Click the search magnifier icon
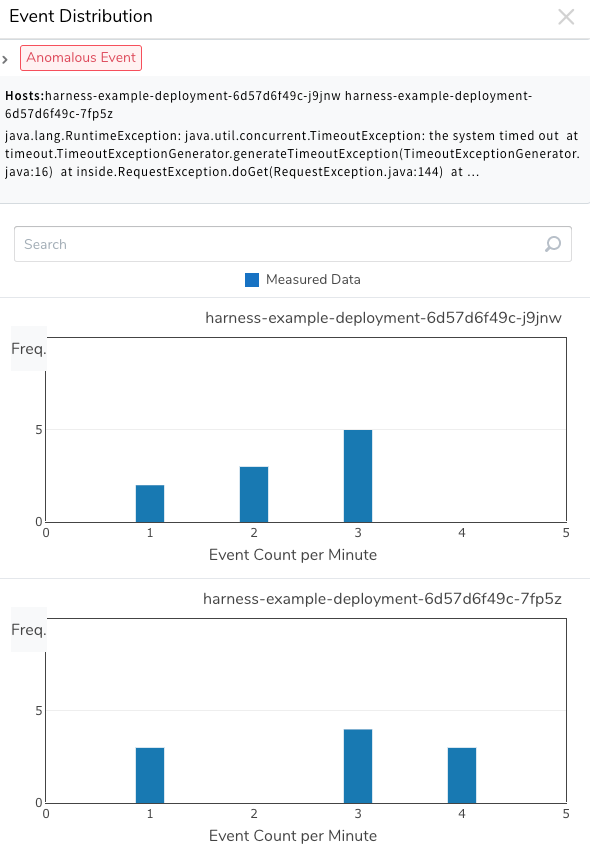 (552, 244)
